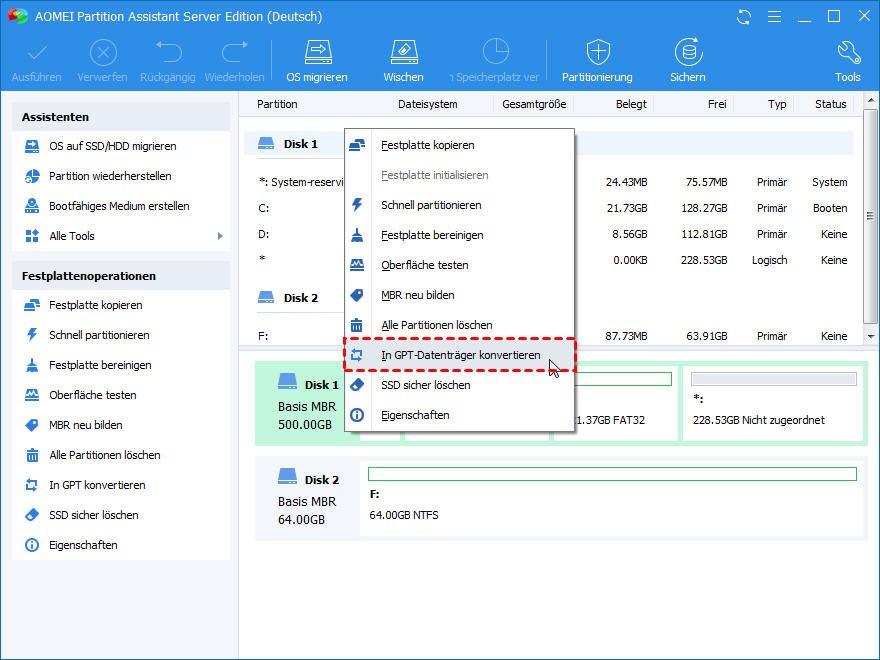This screenshot has height=660, width=880.
Task: Choose Festplatte bereinigen from context menu
Action: pos(459,235)
